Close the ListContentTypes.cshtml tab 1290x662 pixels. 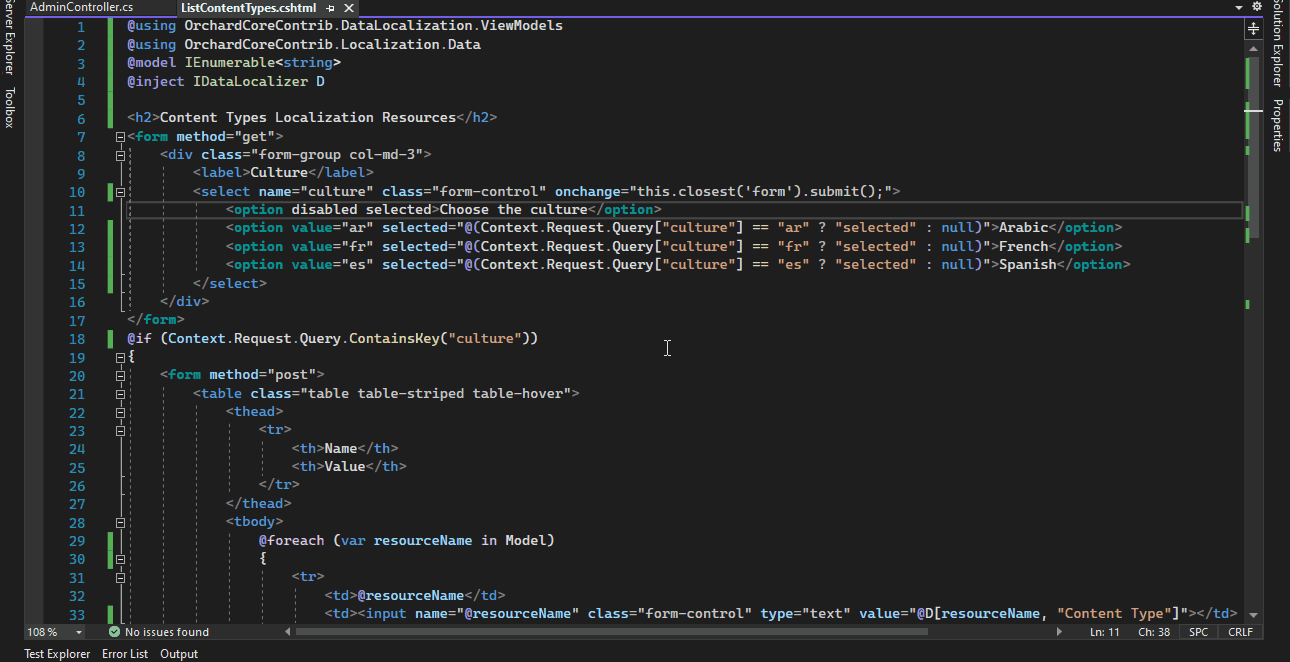click(347, 7)
